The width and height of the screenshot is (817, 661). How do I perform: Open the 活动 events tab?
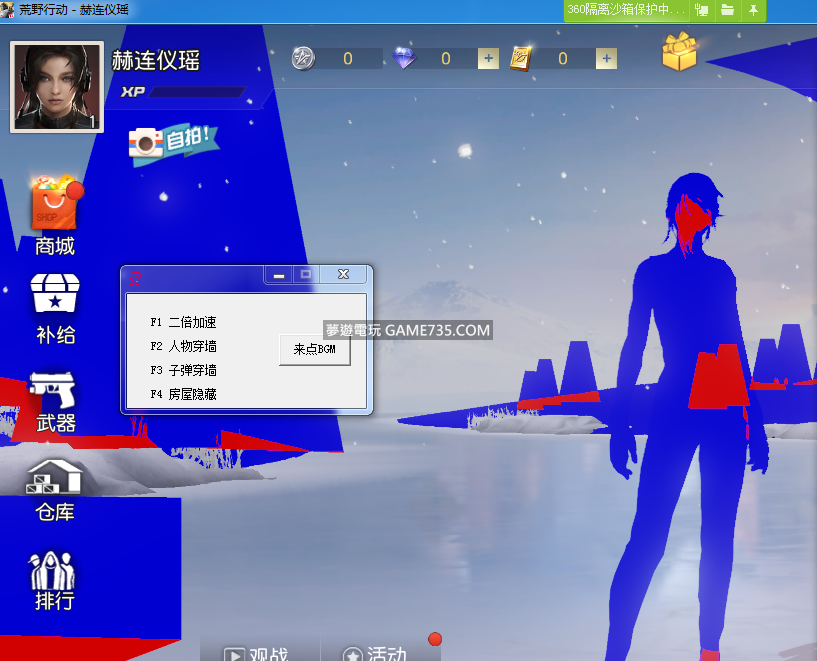point(374,654)
